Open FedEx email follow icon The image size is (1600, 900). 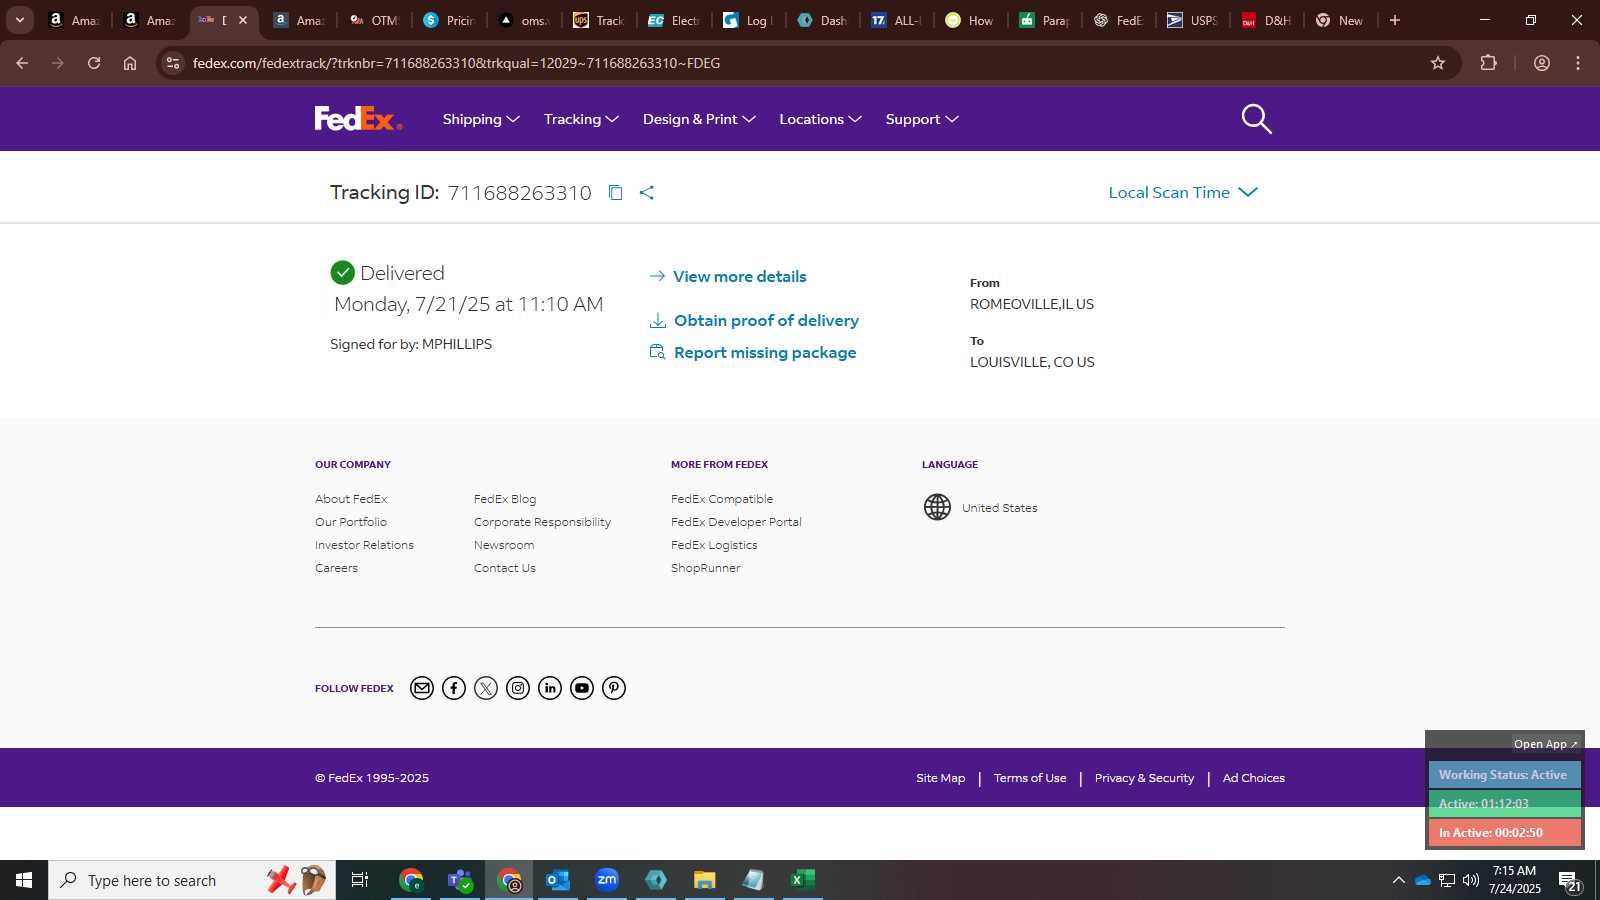422,688
